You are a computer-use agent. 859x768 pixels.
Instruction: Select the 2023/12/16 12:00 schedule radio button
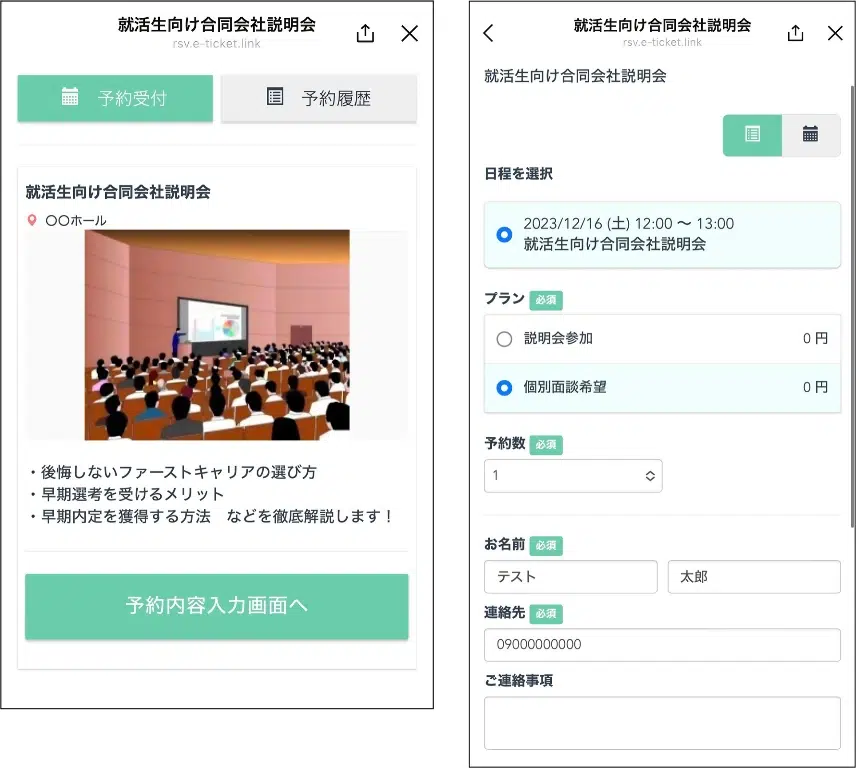[x=504, y=234]
